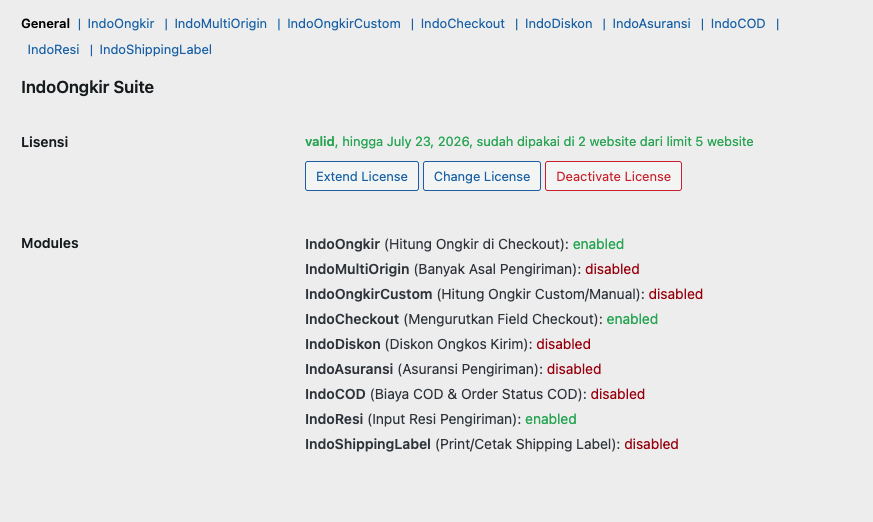Click the Extend License button
The height and width of the screenshot is (522, 873).
(362, 176)
